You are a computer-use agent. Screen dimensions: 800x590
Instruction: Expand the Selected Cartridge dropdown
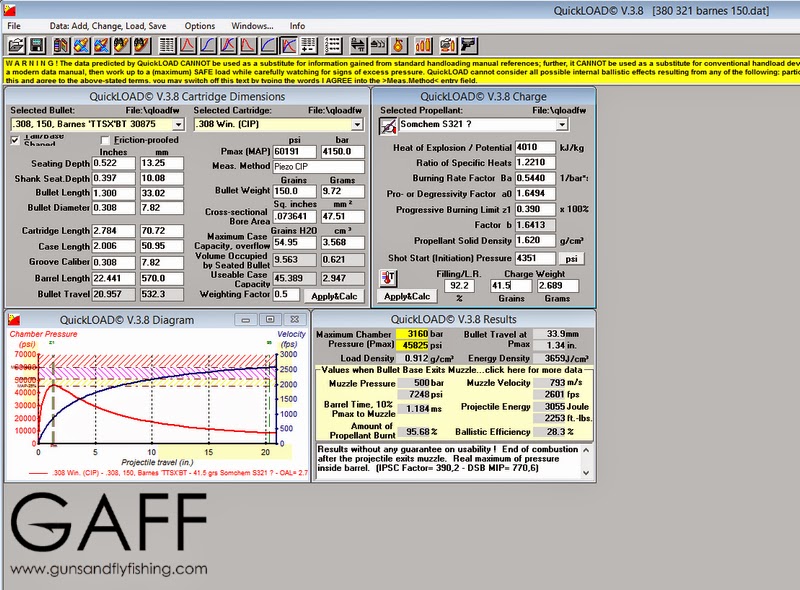(357, 125)
